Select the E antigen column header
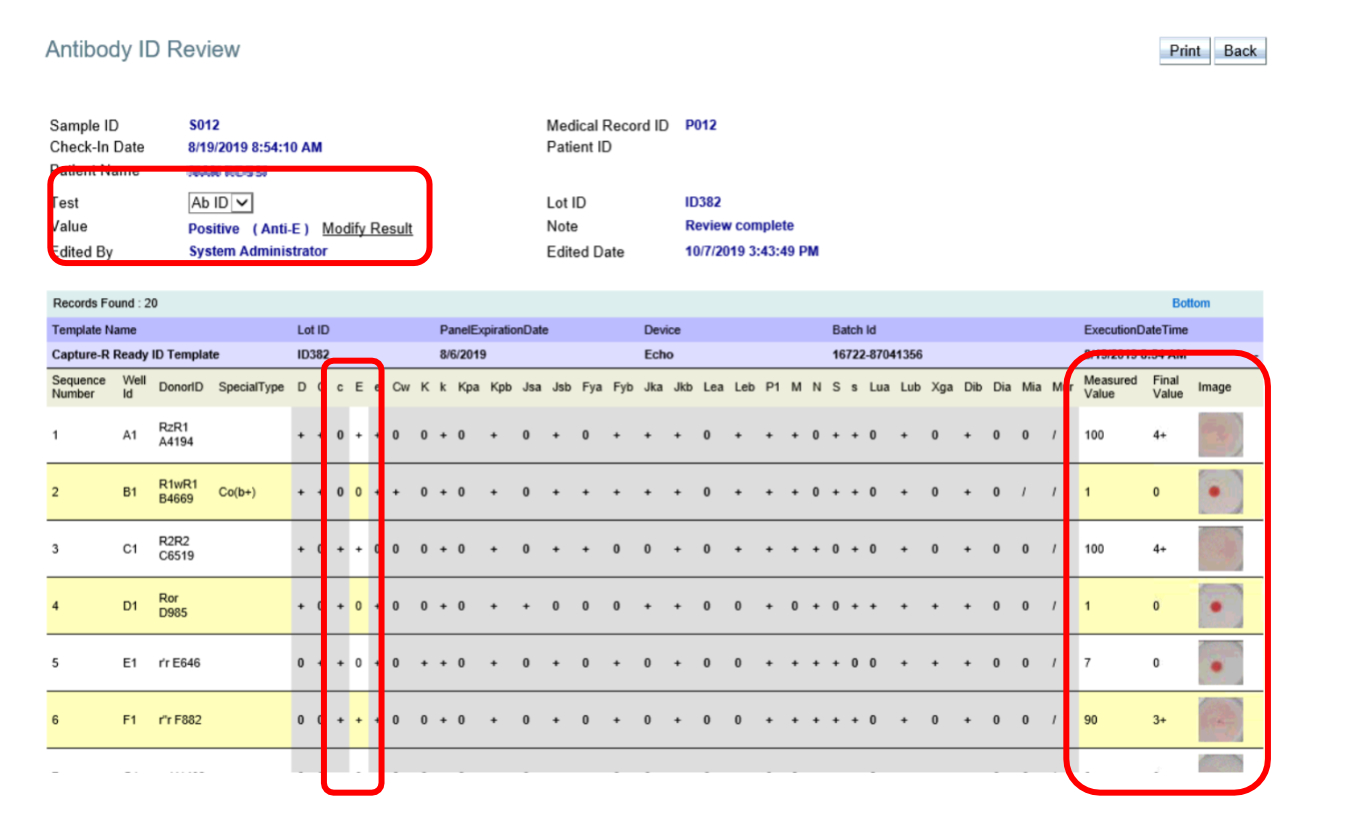The height and width of the screenshot is (819, 1347). click(359, 387)
